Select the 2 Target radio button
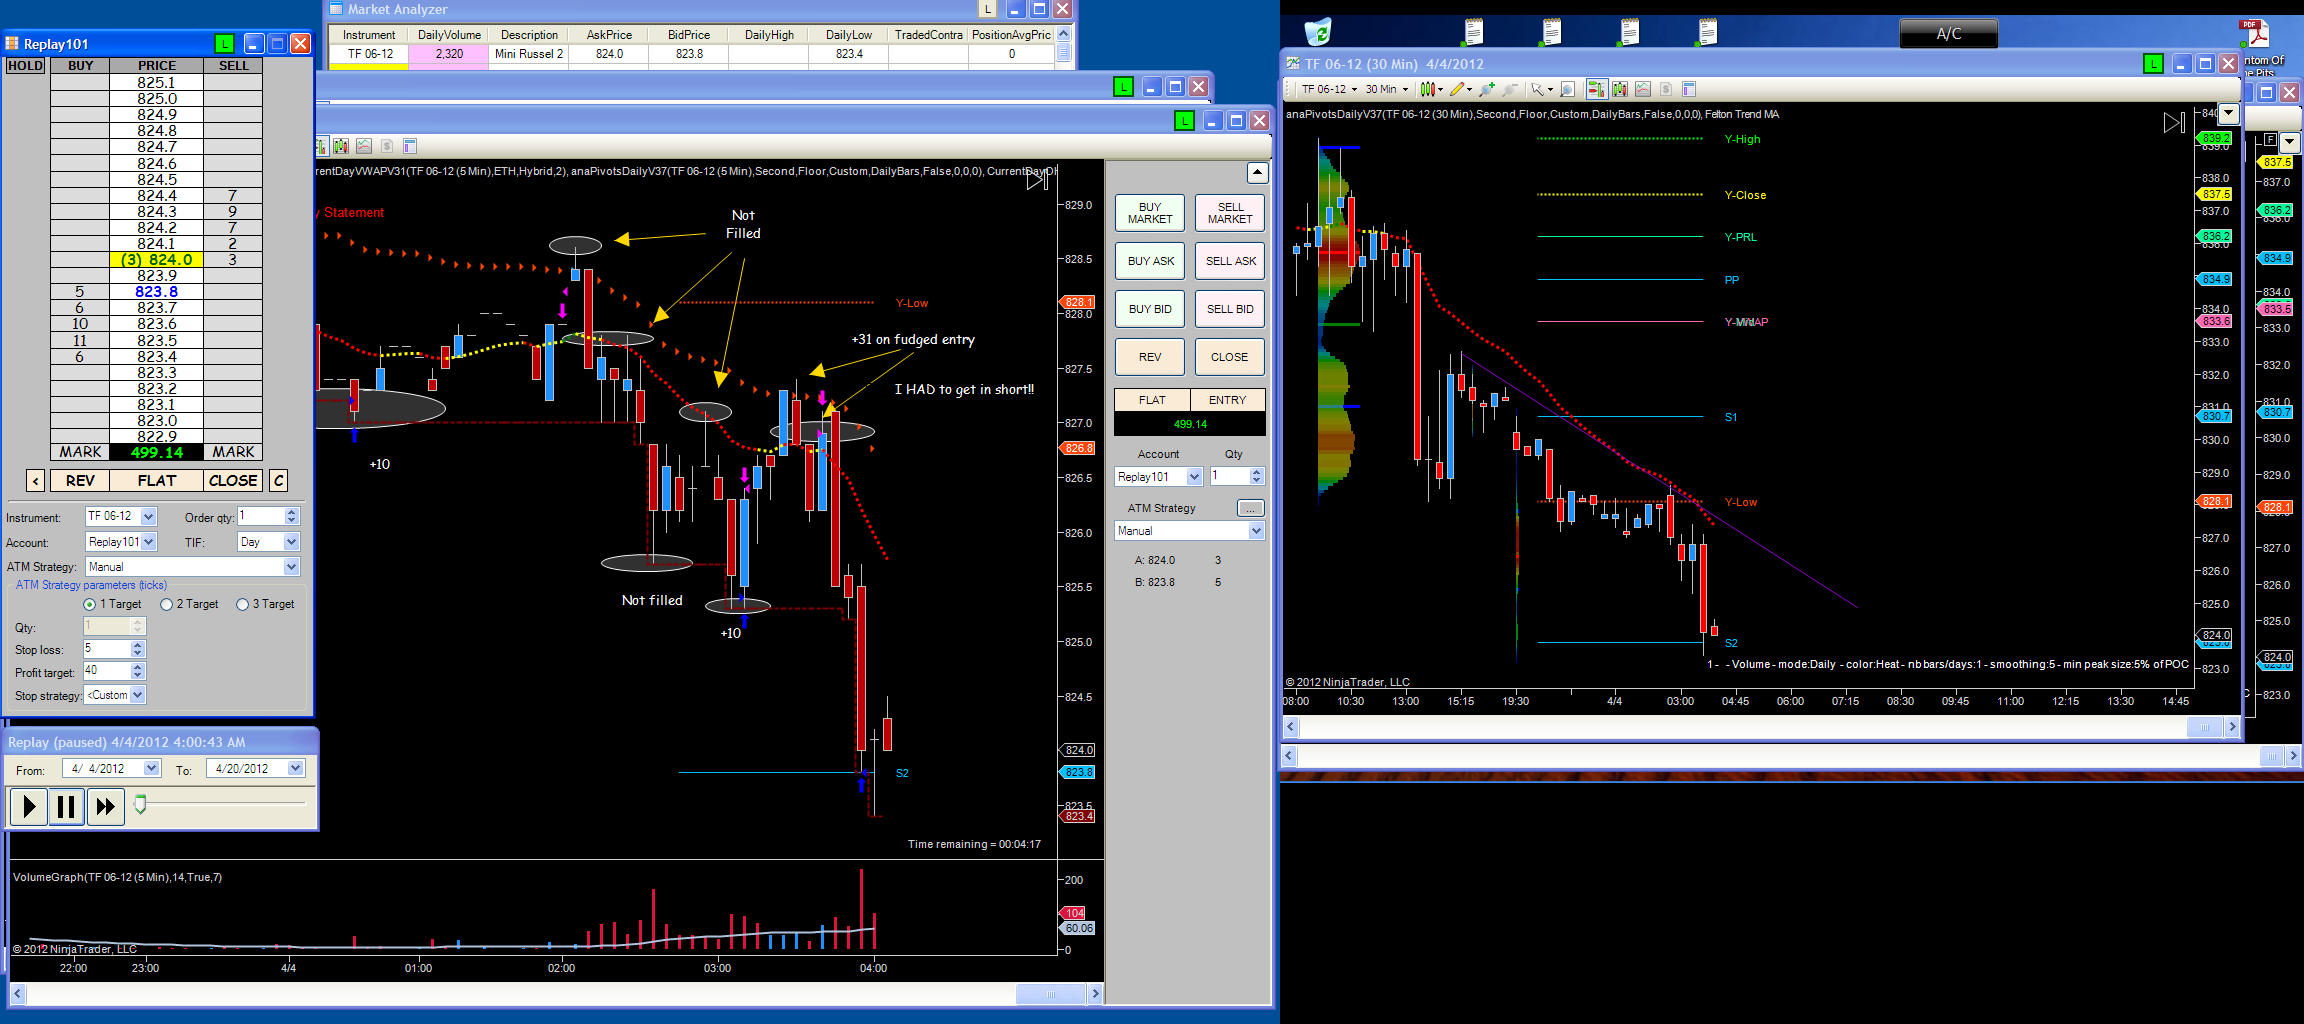2304x1024 pixels. point(166,604)
